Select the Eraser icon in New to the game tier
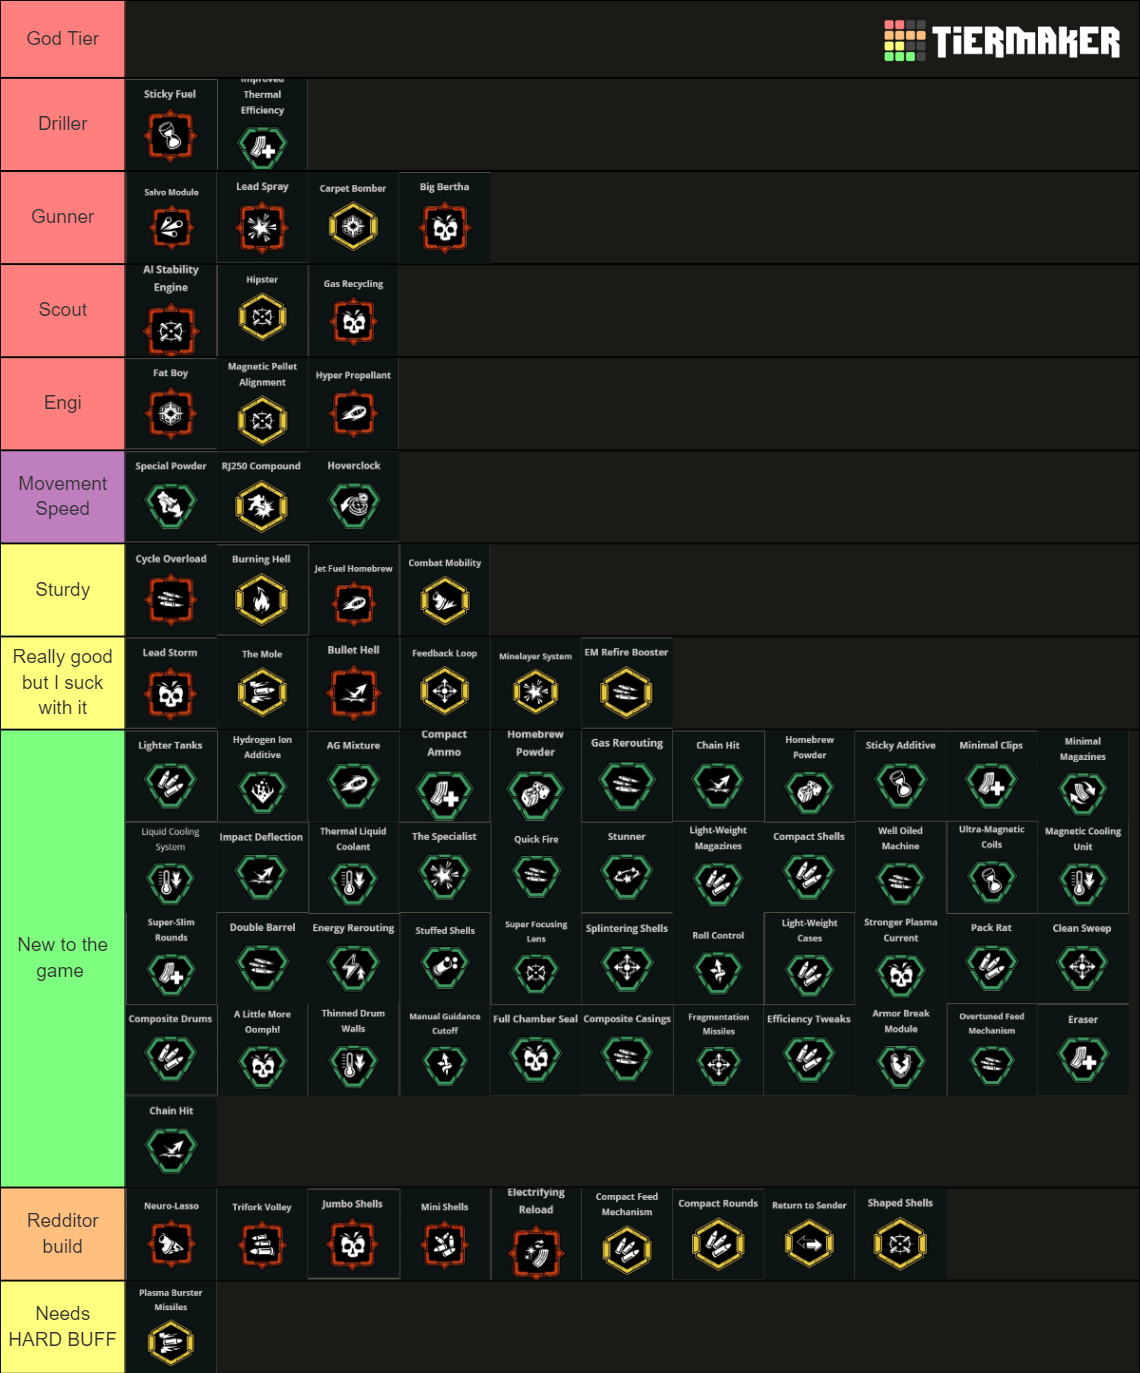The image size is (1140, 1373). click(1082, 1062)
